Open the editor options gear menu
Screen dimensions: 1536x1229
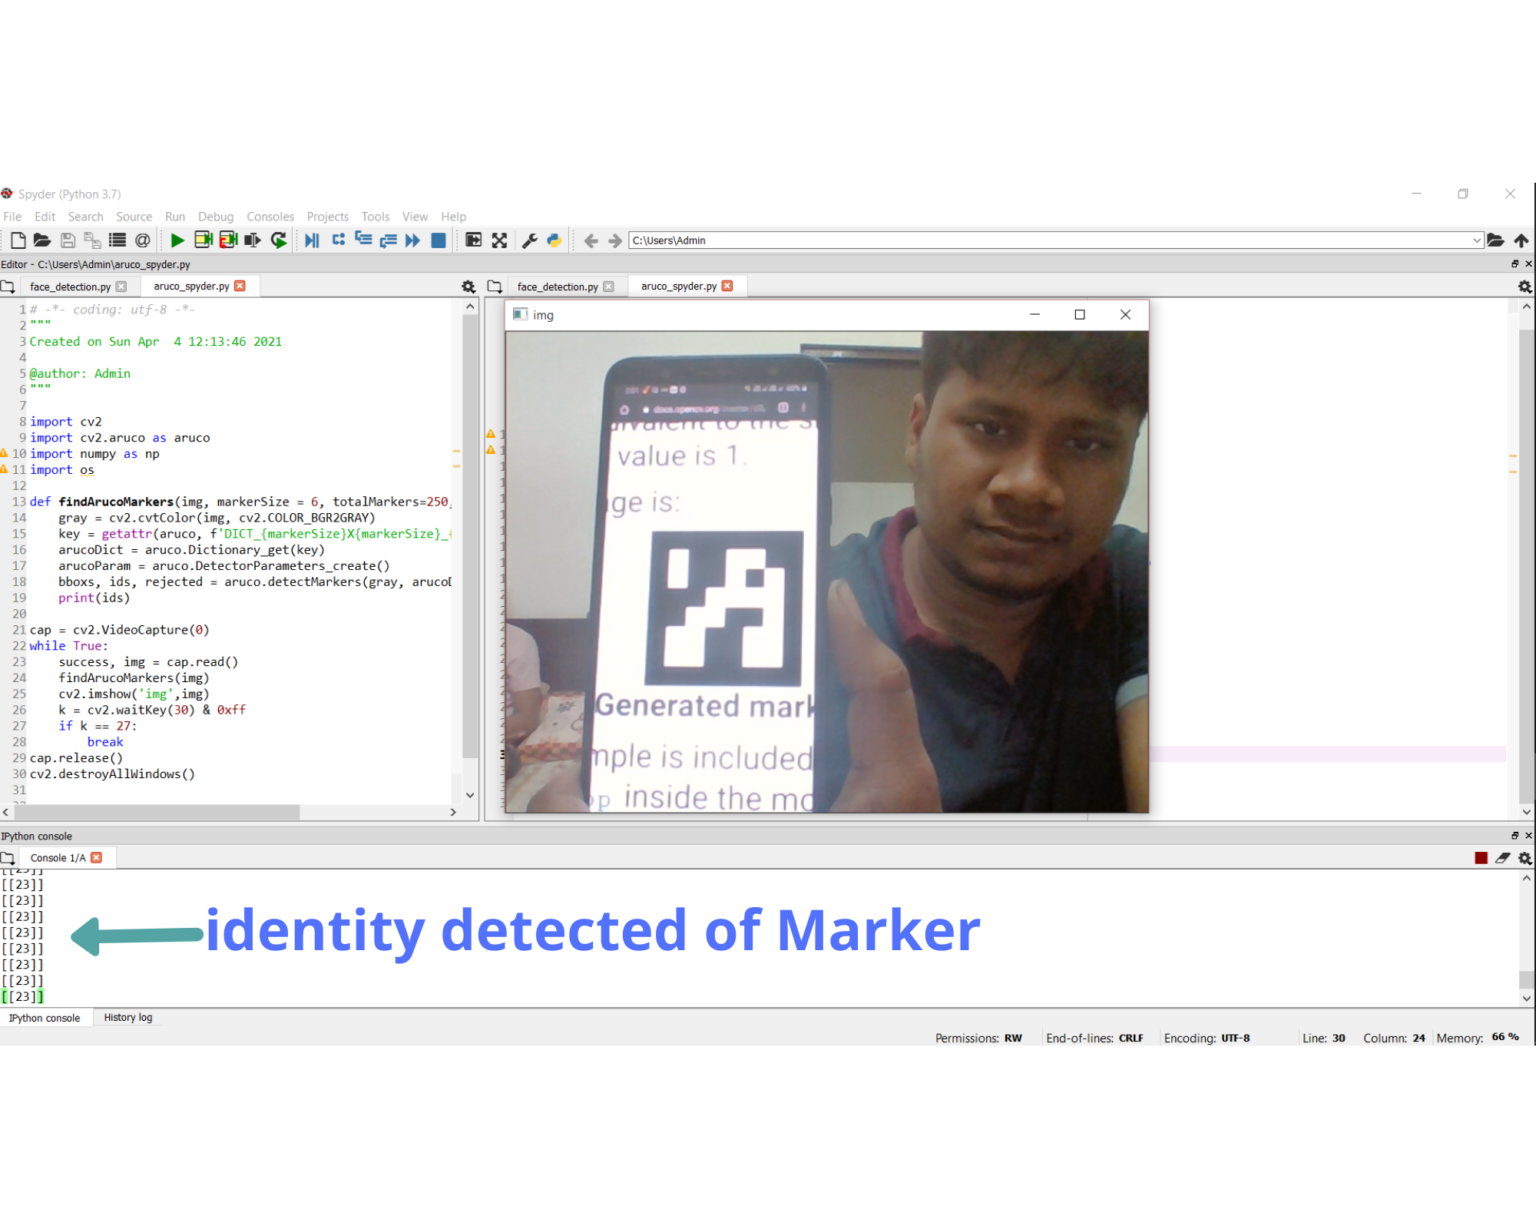coord(468,286)
